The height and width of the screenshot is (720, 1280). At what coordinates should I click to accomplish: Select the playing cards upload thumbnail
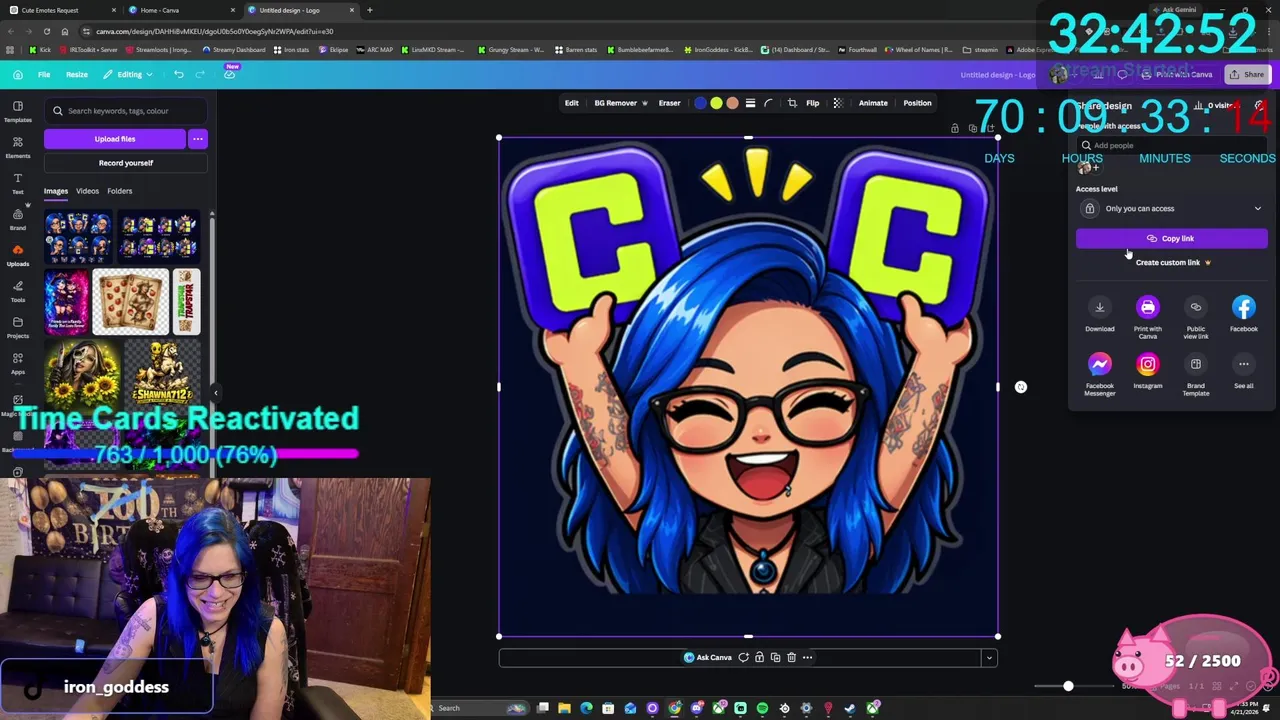tap(131, 301)
